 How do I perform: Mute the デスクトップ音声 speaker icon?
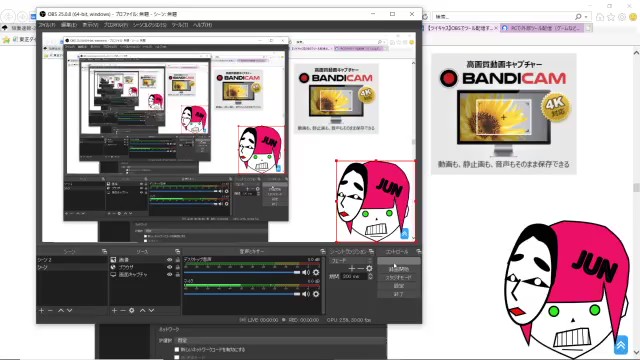(x=306, y=272)
